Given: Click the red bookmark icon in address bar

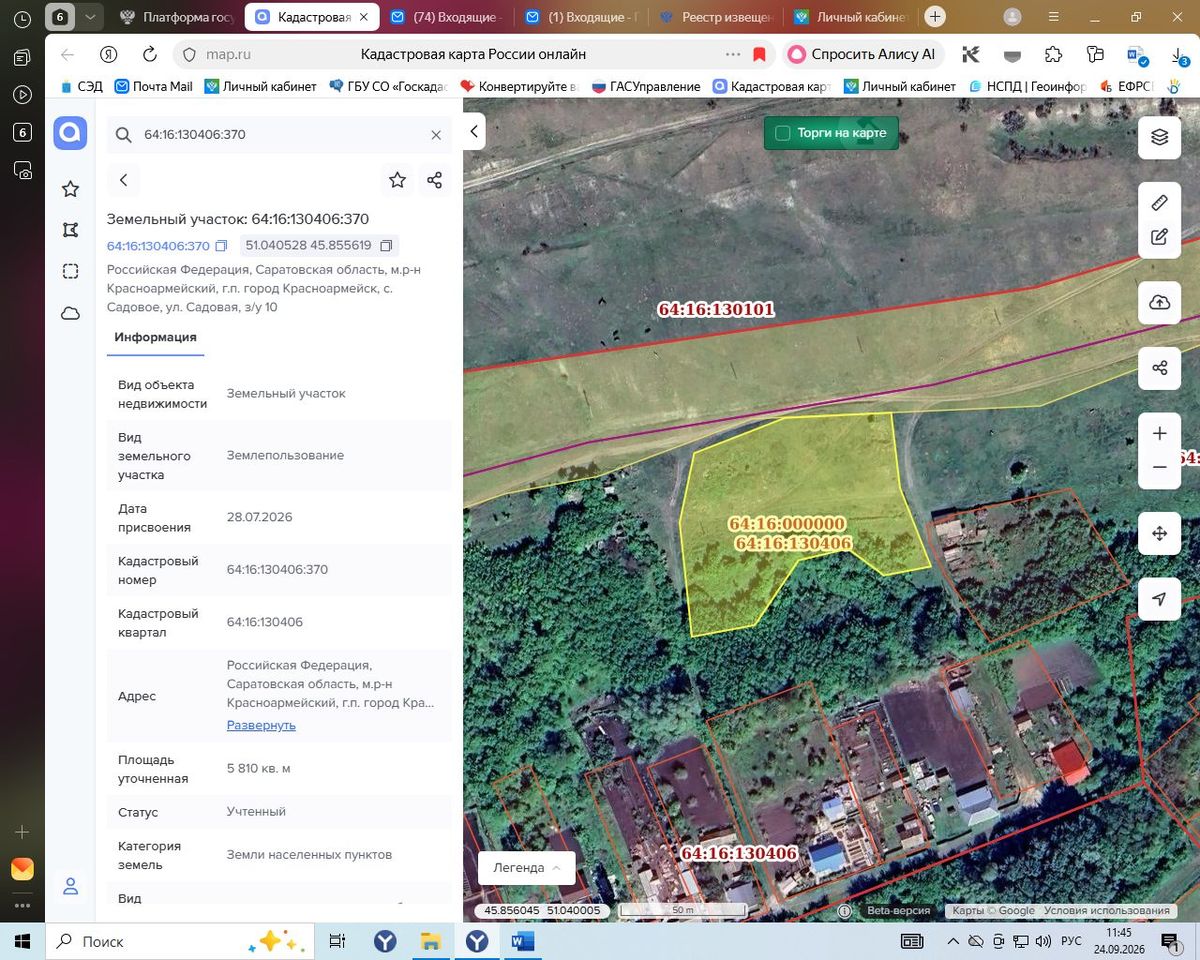Looking at the screenshot, I should (x=760, y=54).
